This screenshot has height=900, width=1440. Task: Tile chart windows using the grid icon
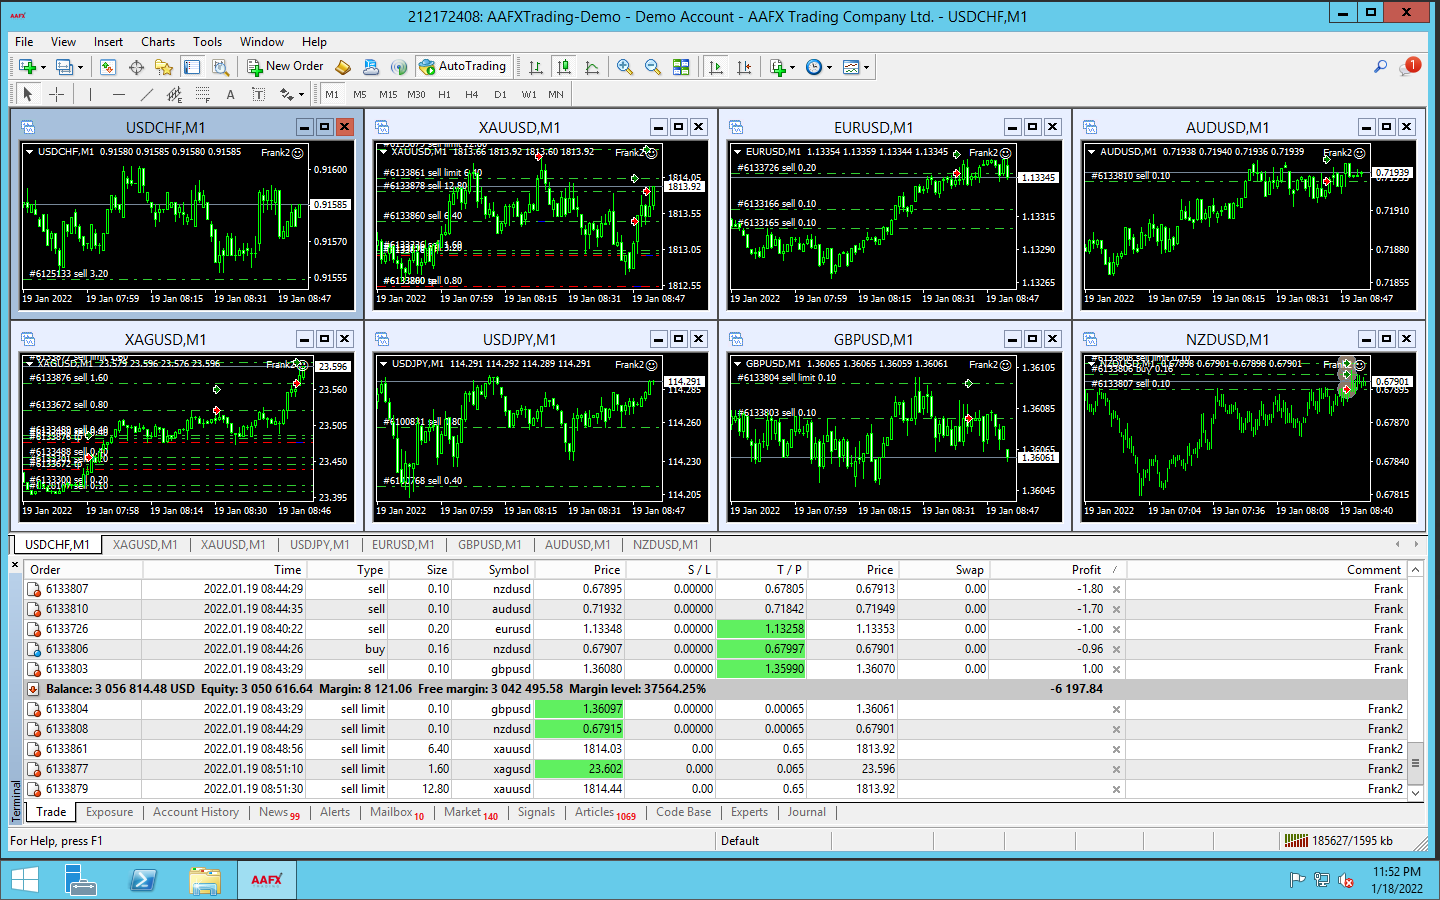click(681, 67)
